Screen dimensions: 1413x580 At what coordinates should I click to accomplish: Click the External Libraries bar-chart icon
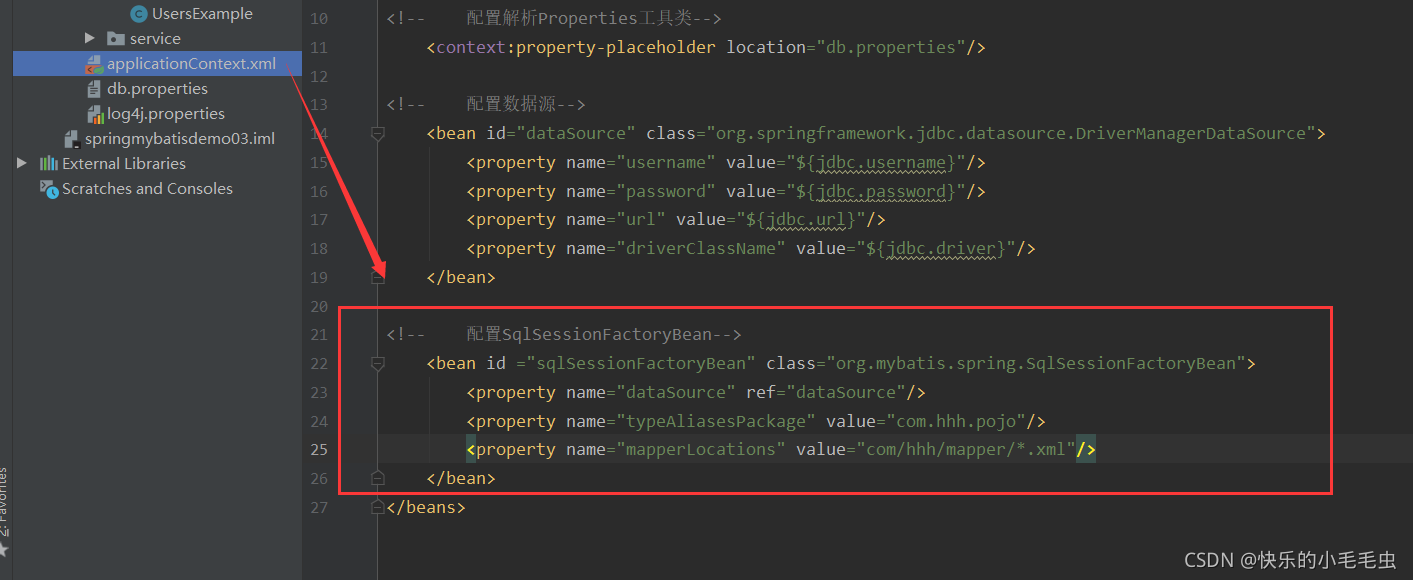coord(48,164)
